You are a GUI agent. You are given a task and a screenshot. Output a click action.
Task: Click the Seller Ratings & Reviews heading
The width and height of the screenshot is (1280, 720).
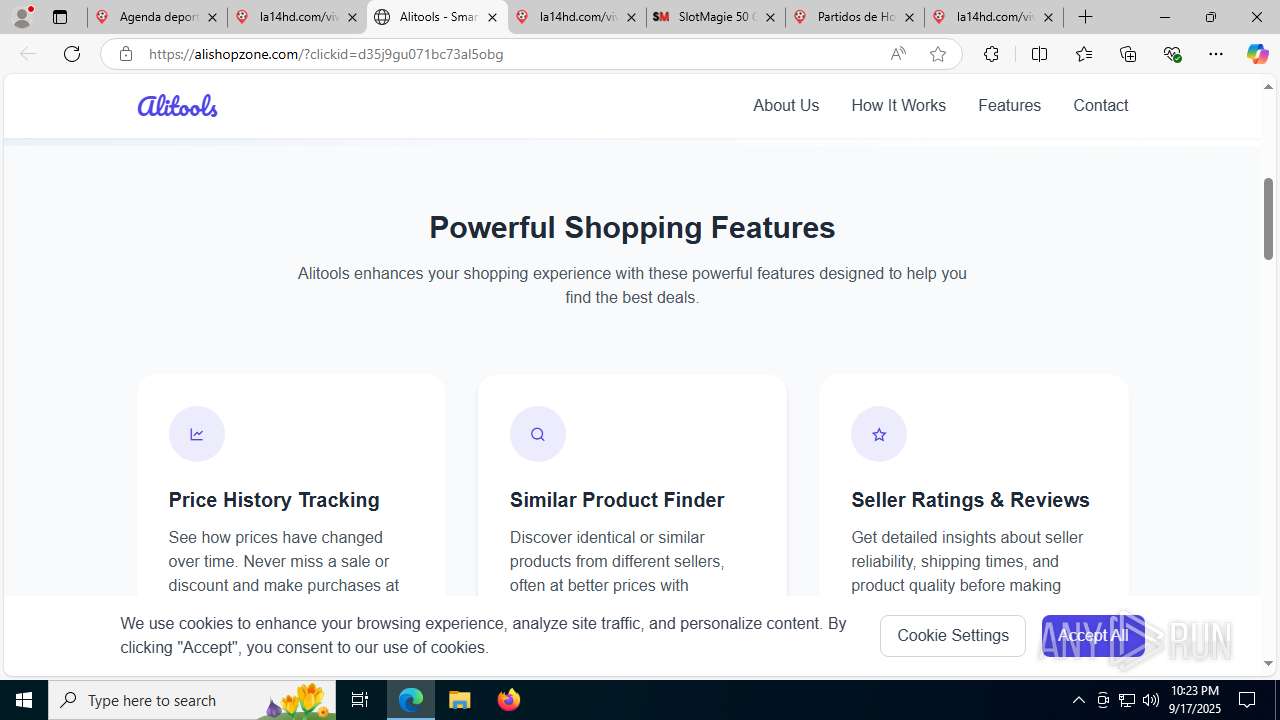970,500
